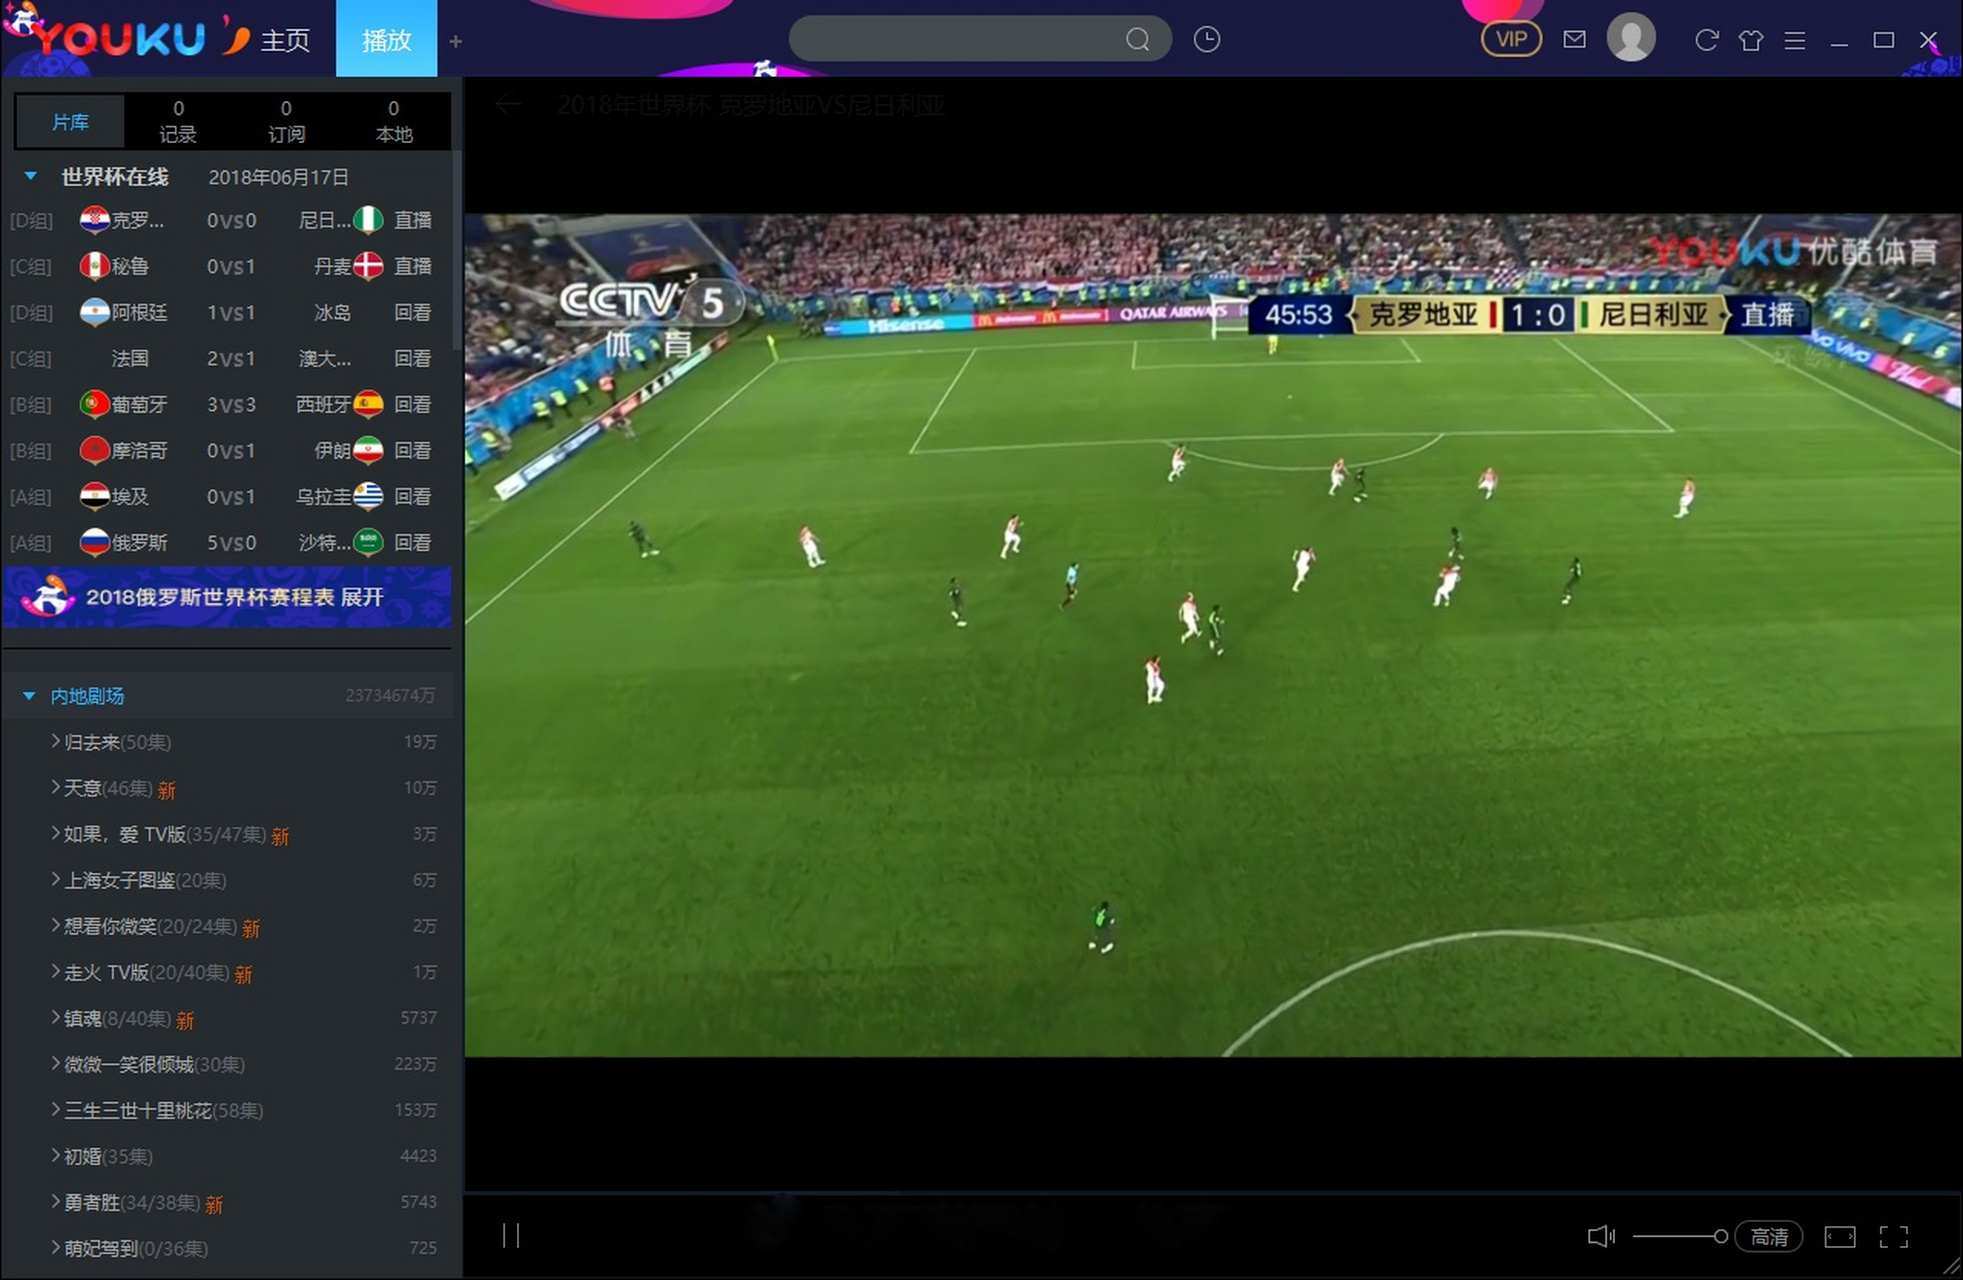Click the Spain flag icon

[x=369, y=404]
